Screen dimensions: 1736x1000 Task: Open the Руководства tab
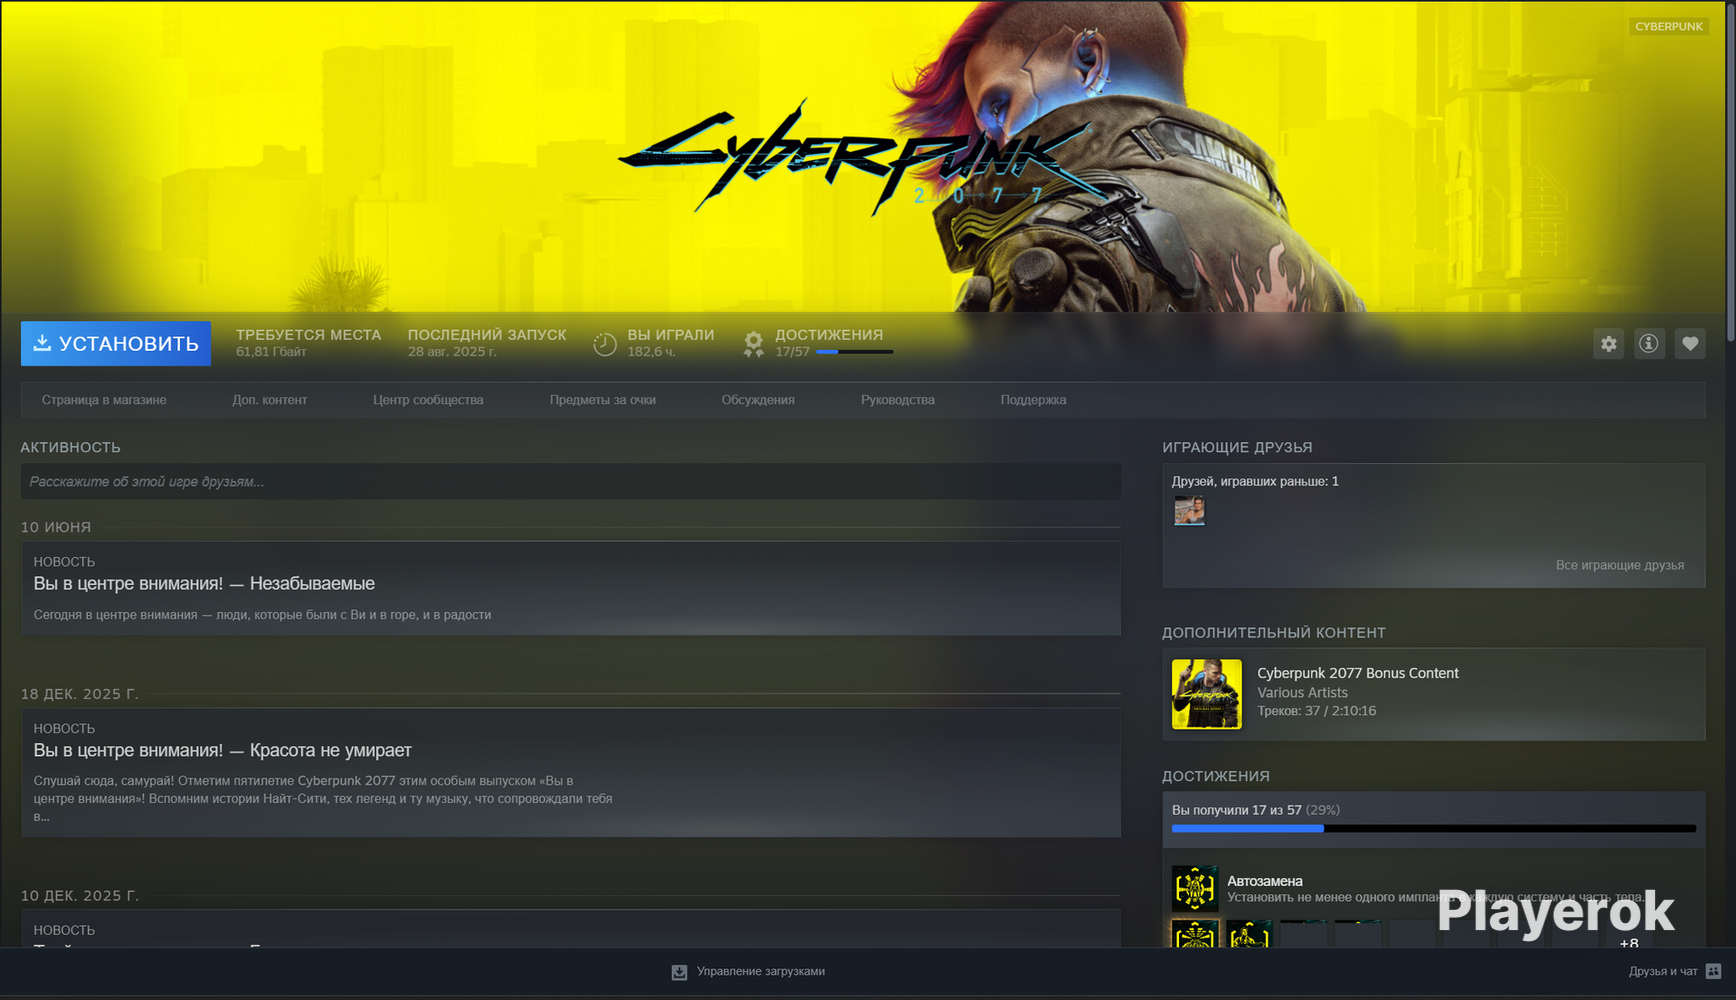(x=898, y=400)
